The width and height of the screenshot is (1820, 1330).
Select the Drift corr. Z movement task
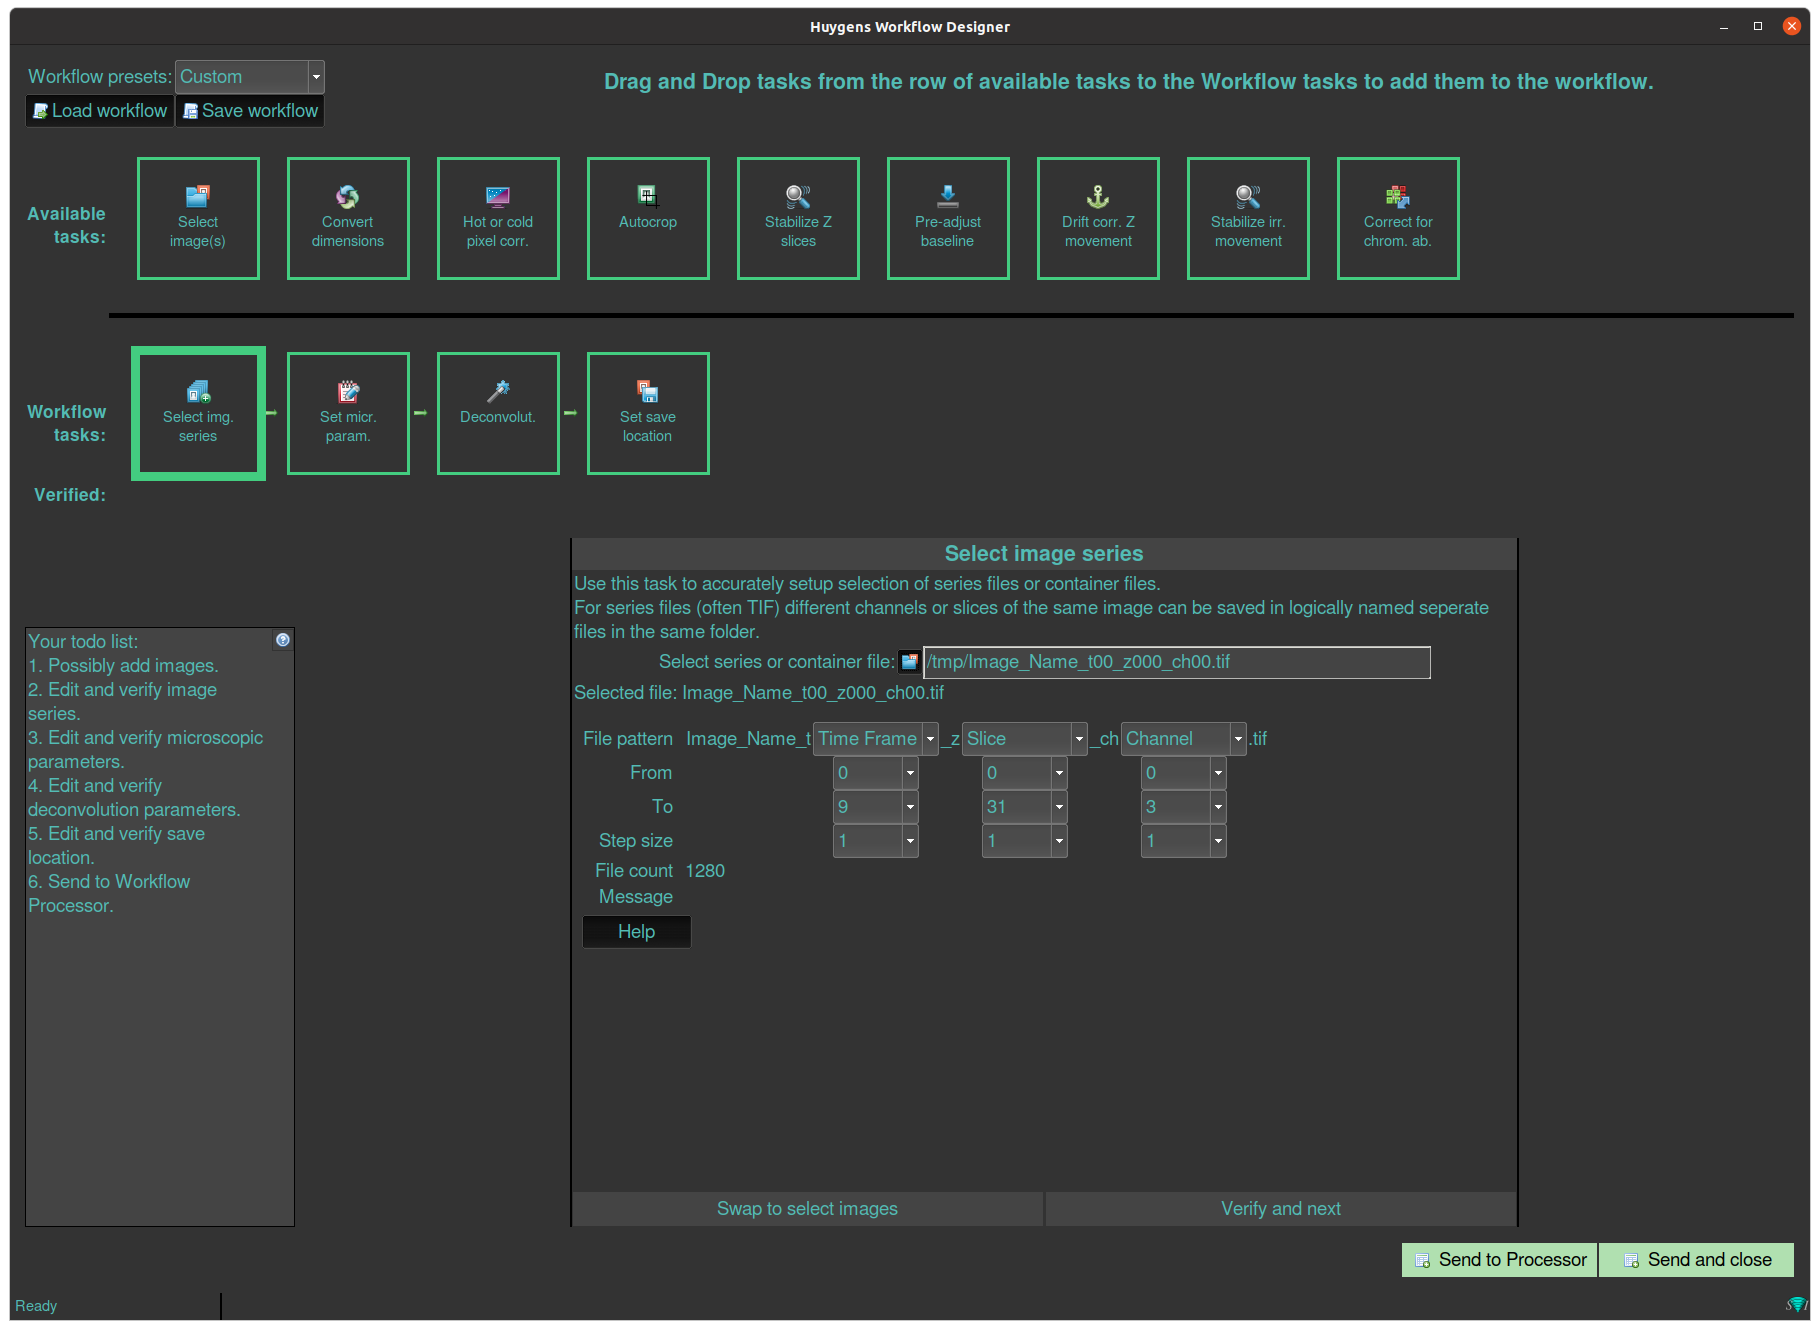1098,218
